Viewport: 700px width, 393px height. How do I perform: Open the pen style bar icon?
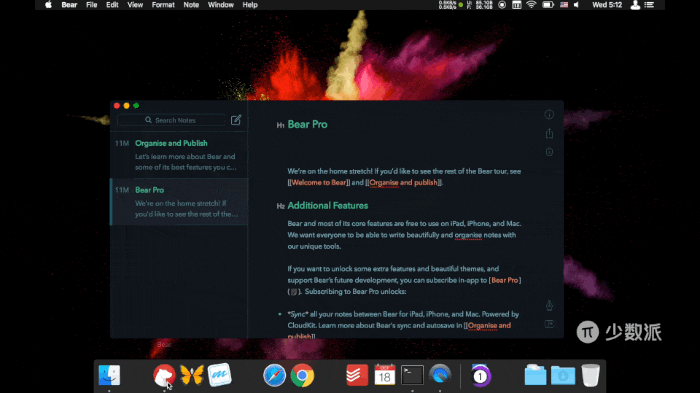tap(549, 305)
